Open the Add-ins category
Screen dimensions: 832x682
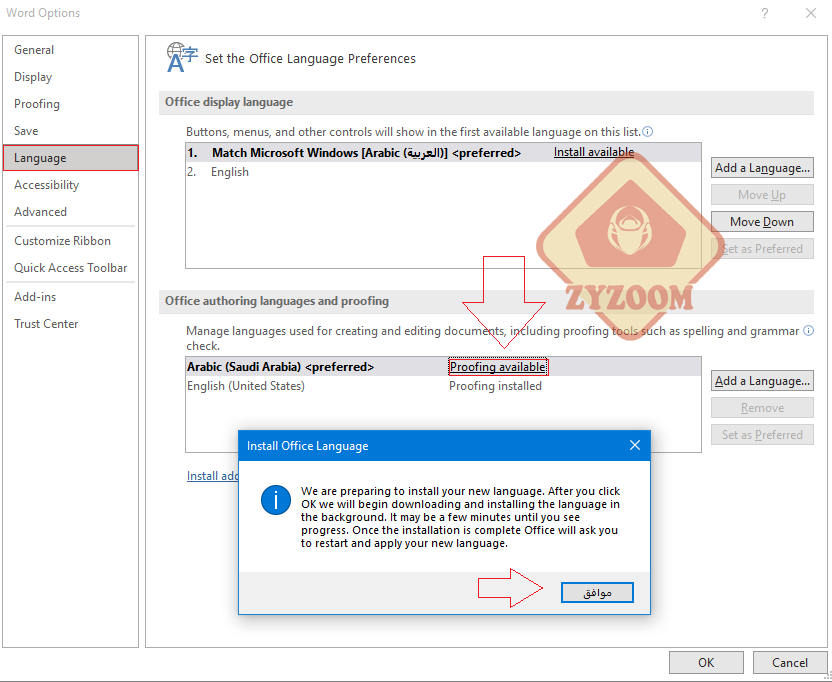(x=71, y=297)
